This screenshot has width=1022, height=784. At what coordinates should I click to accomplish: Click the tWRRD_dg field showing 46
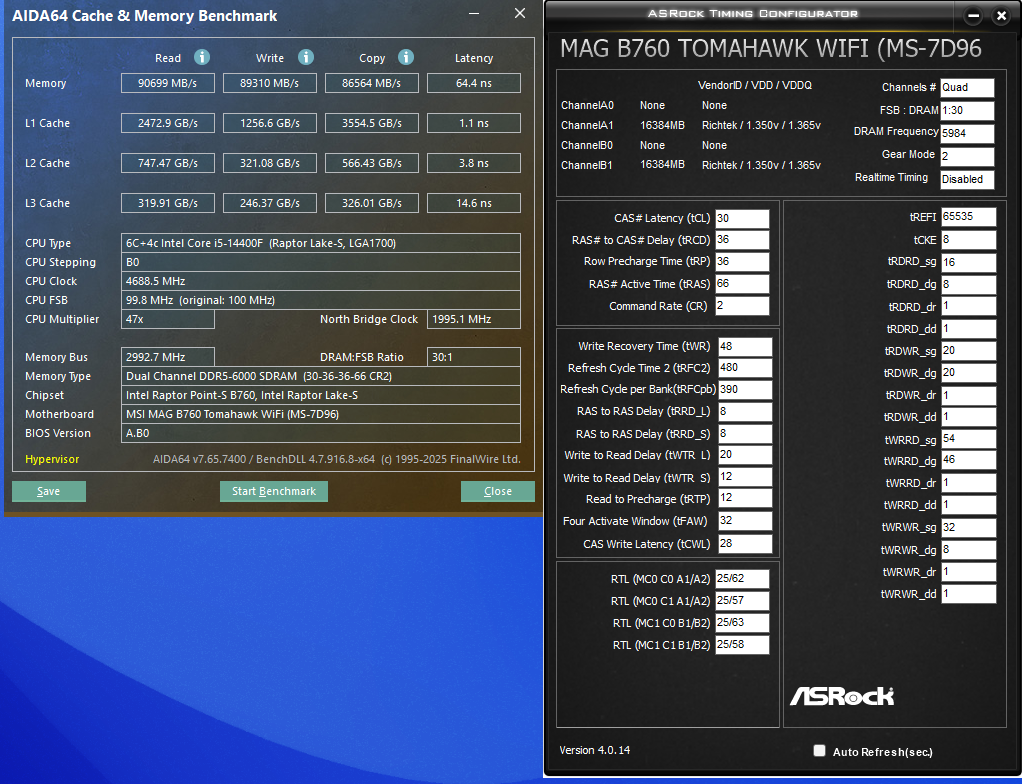969,460
